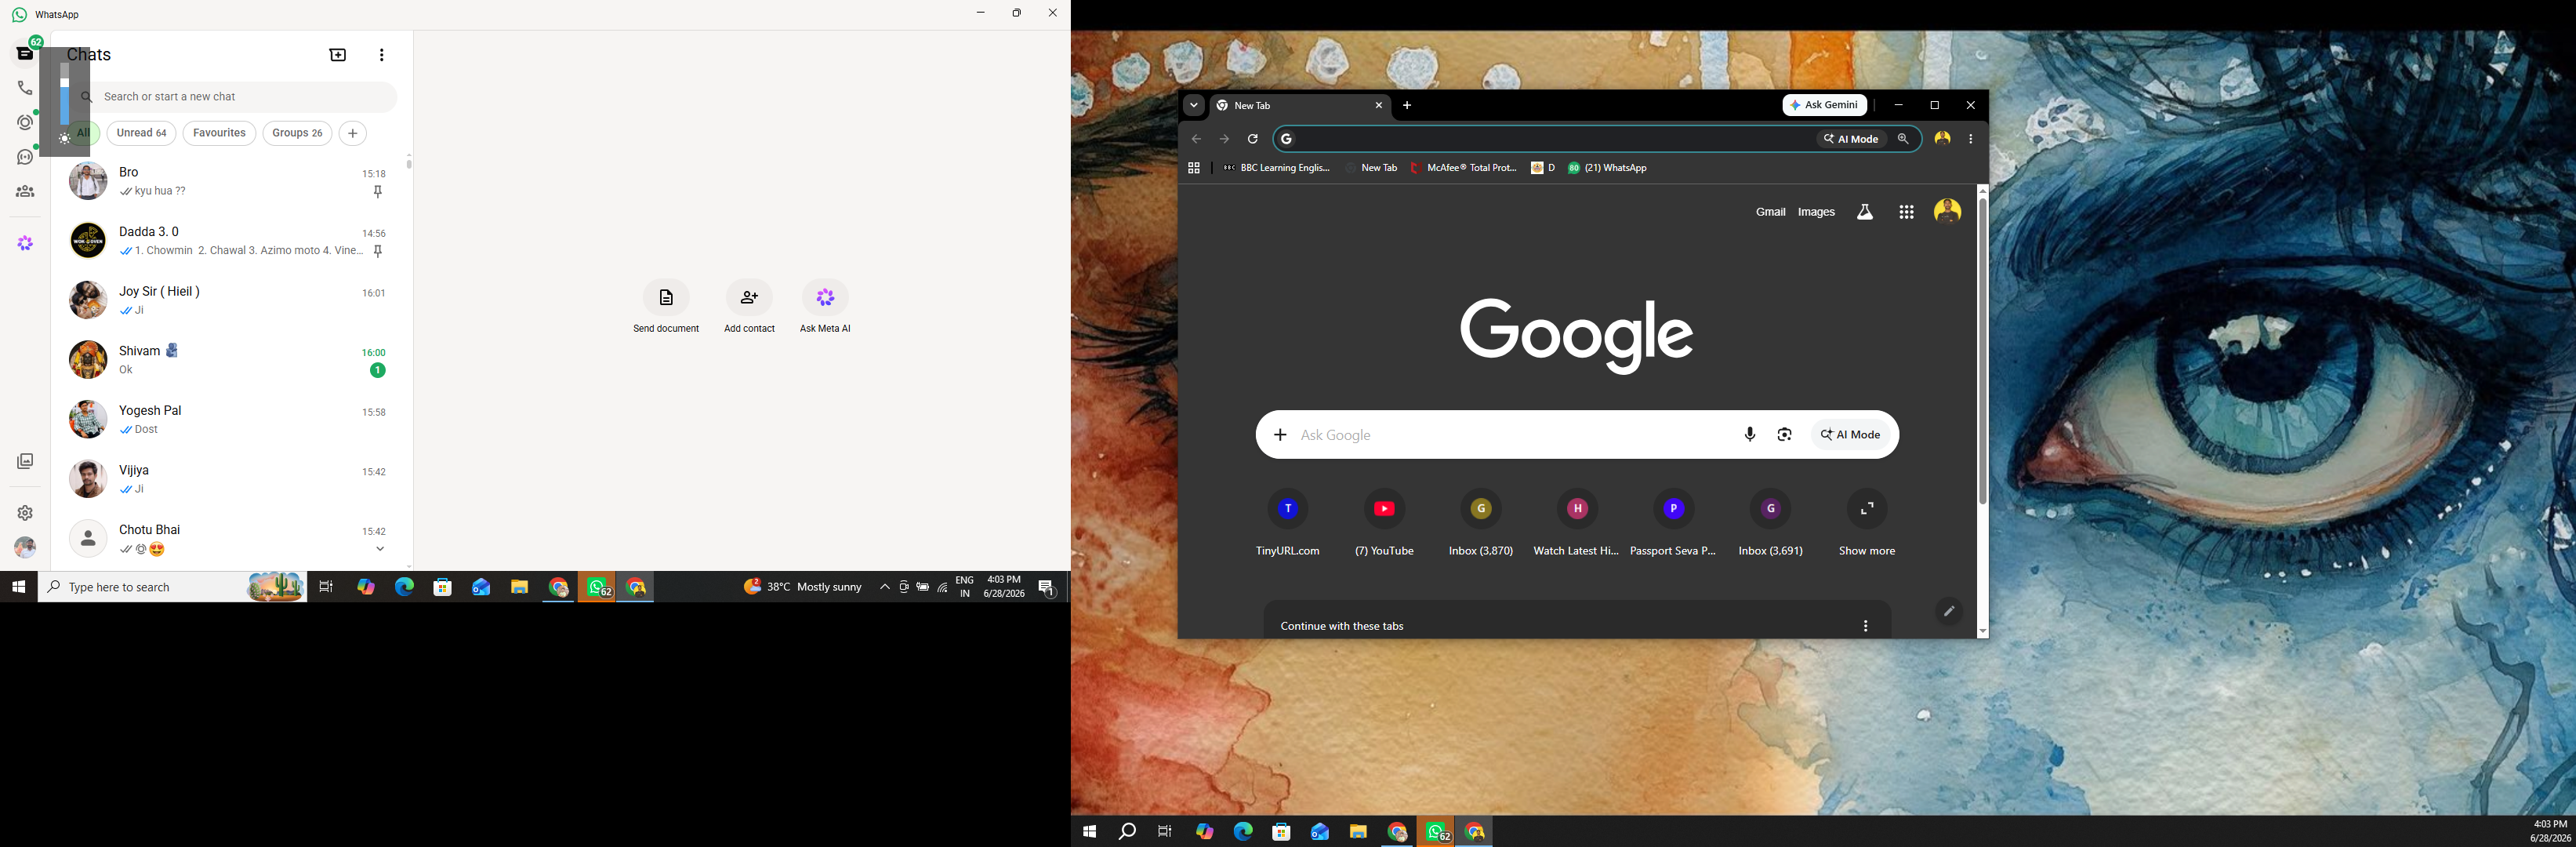Open the Vijiya chat
This screenshot has width=2576, height=847.
point(228,479)
